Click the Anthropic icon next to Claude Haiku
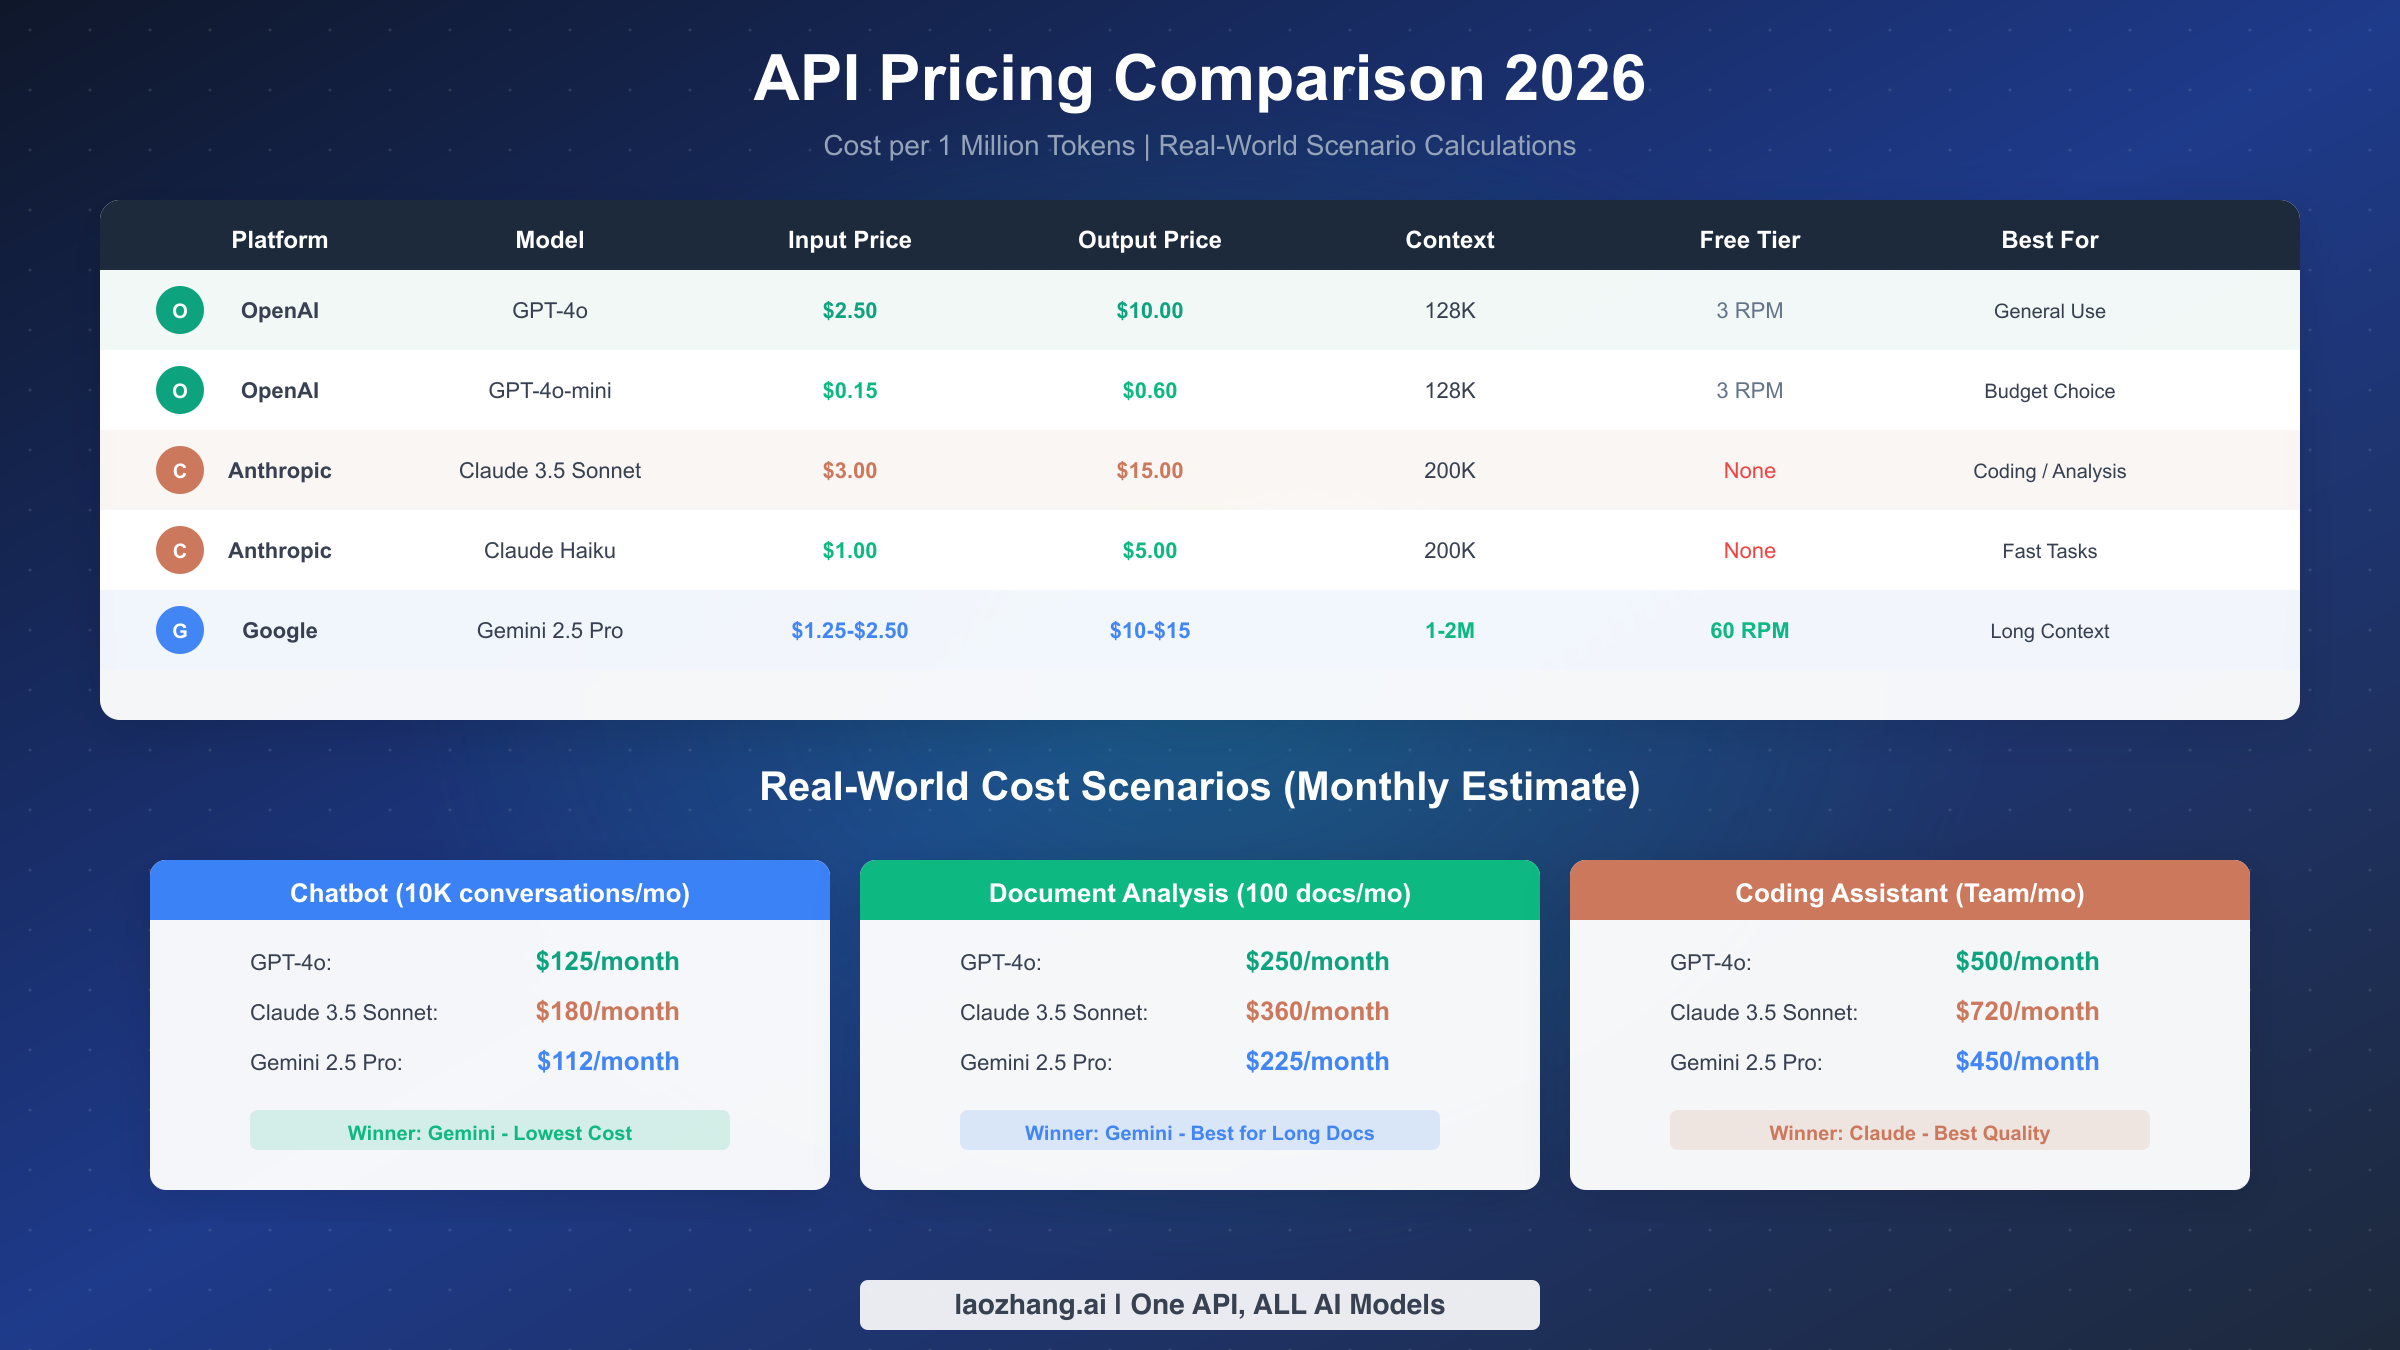The height and width of the screenshot is (1350, 2400). coord(179,550)
